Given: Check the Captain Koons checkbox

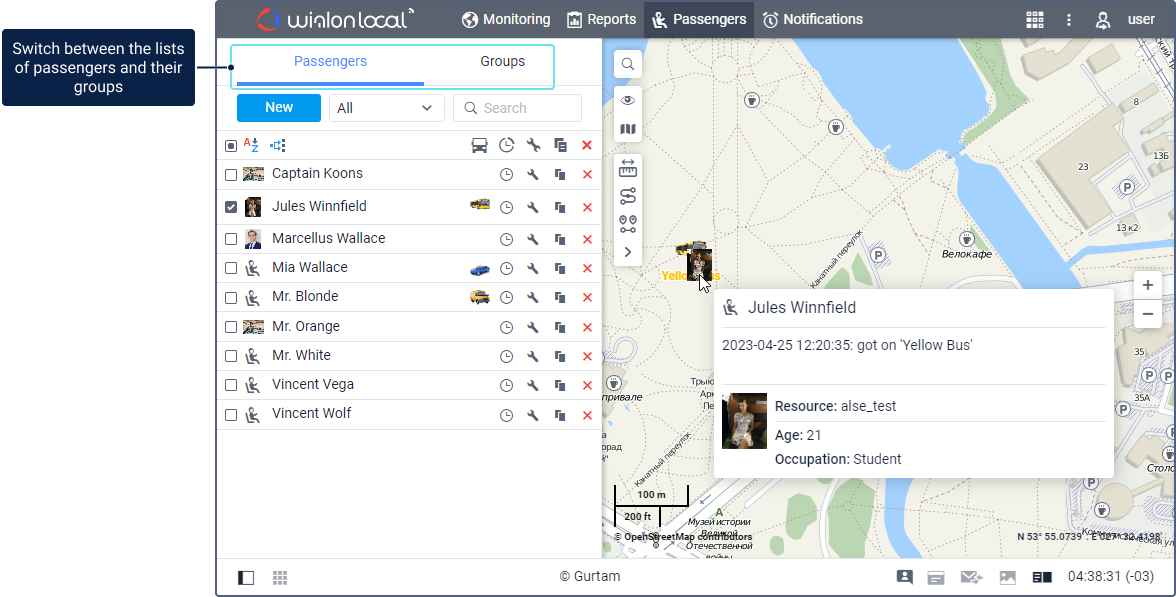Looking at the screenshot, I should pos(231,174).
